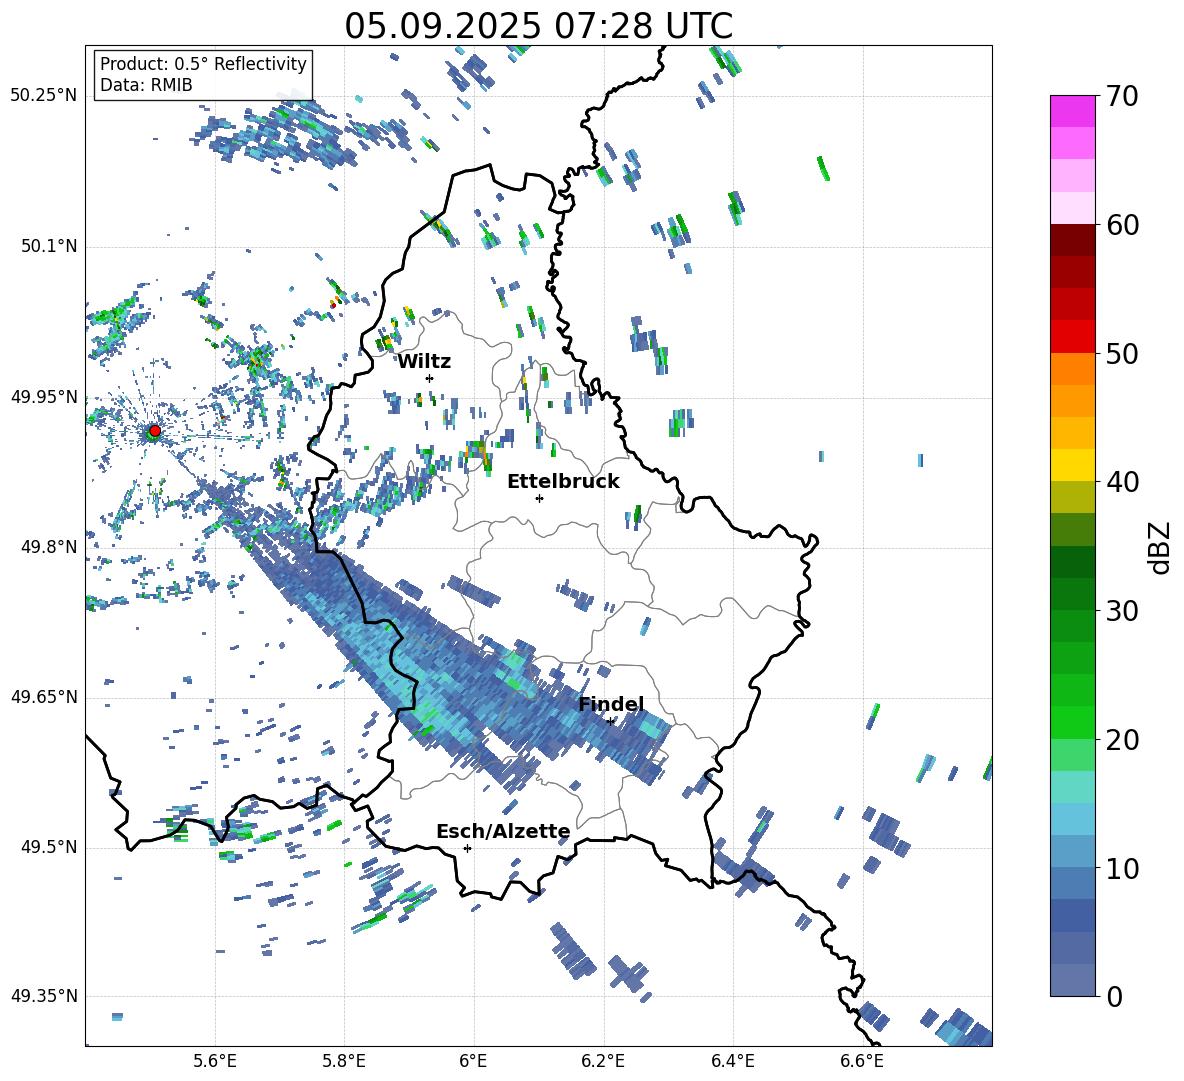Image resolution: width=1184 pixels, height=1081 pixels.
Task: Click the dBZ colorbar axis label
Action: coord(1161,547)
